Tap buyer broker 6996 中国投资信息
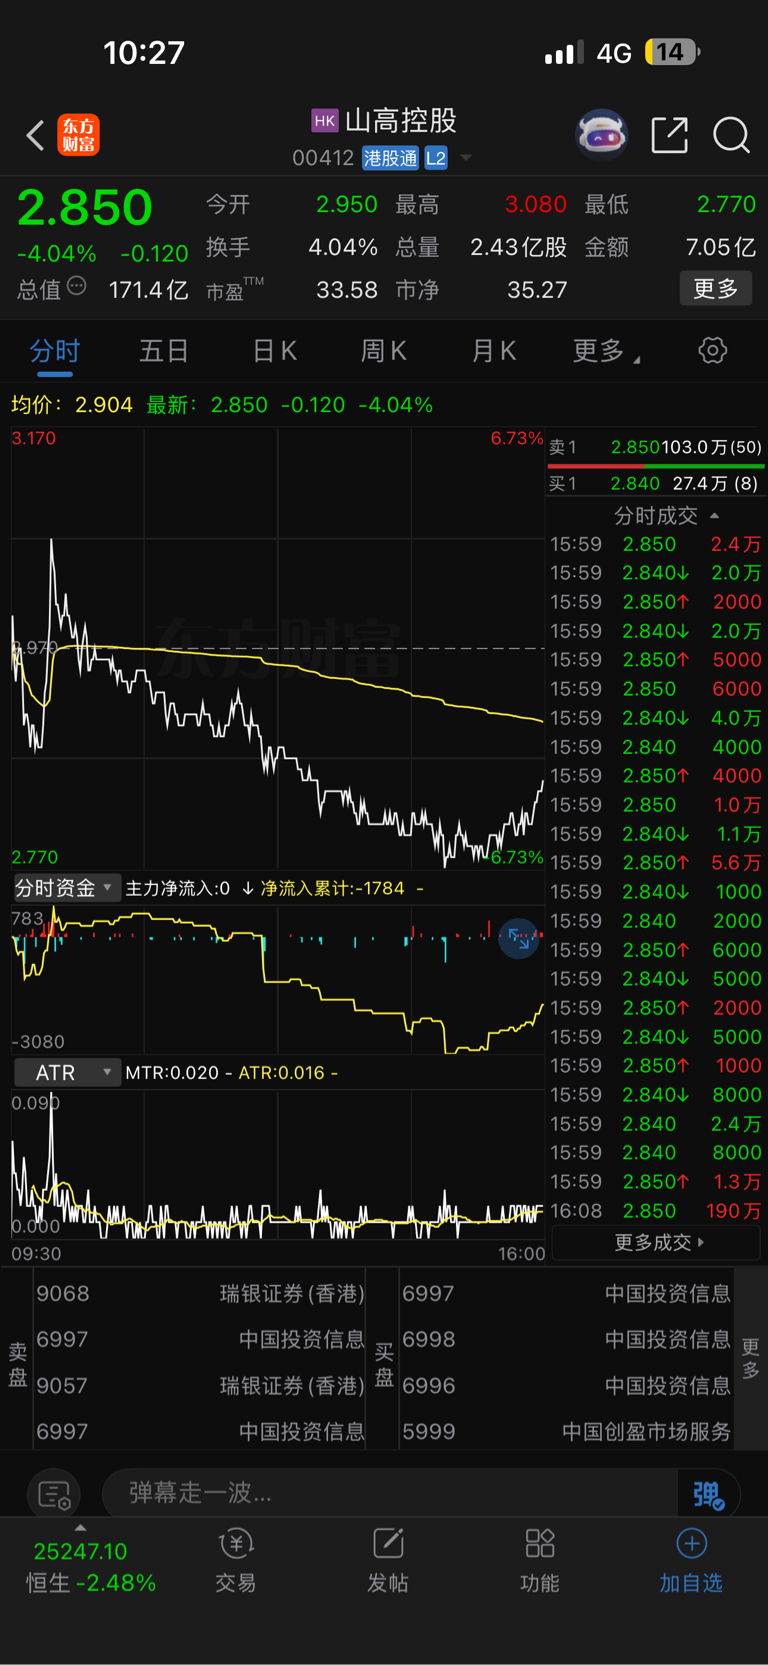Viewport: 768px width, 1665px height. (566, 1386)
